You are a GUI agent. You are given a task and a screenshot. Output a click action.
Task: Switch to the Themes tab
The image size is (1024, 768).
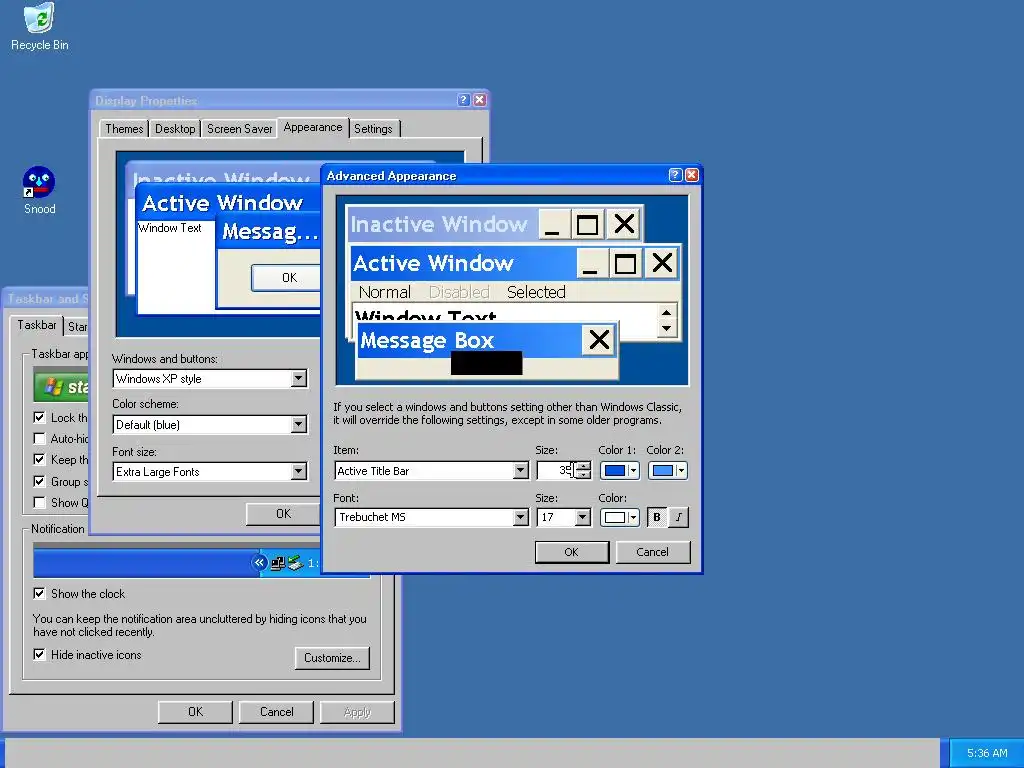[x=124, y=129]
